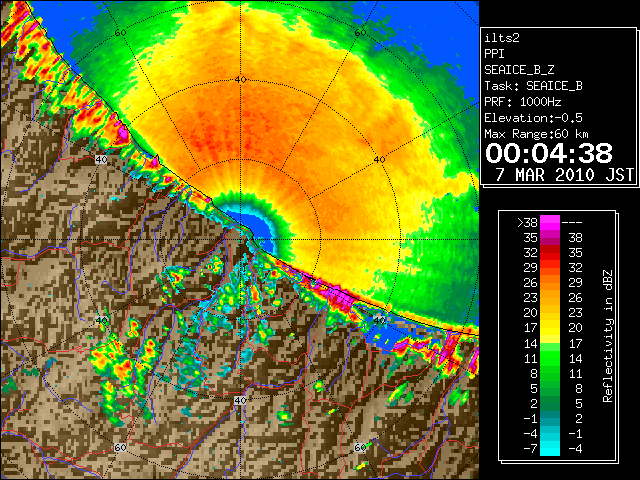This screenshot has width=640, height=480.
Task: Click the '7 MAR 2010 JST' date
Action: click(564, 175)
